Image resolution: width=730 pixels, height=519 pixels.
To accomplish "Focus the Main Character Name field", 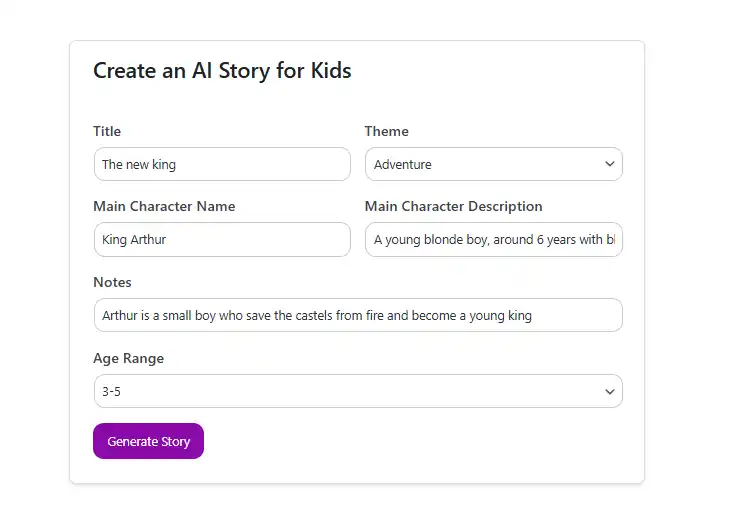I will point(222,240).
